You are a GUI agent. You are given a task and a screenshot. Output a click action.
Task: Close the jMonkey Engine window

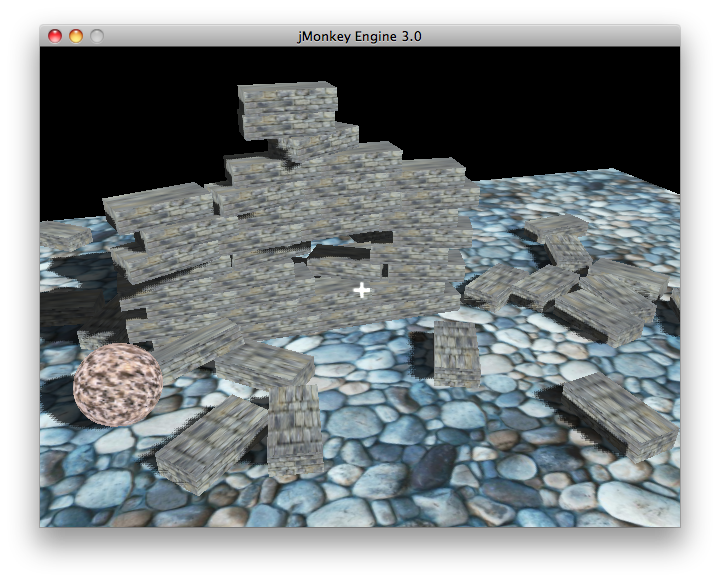(54, 36)
